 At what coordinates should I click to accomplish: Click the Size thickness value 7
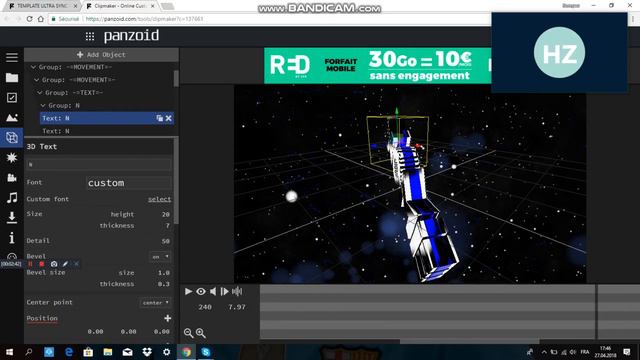[167, 226]
